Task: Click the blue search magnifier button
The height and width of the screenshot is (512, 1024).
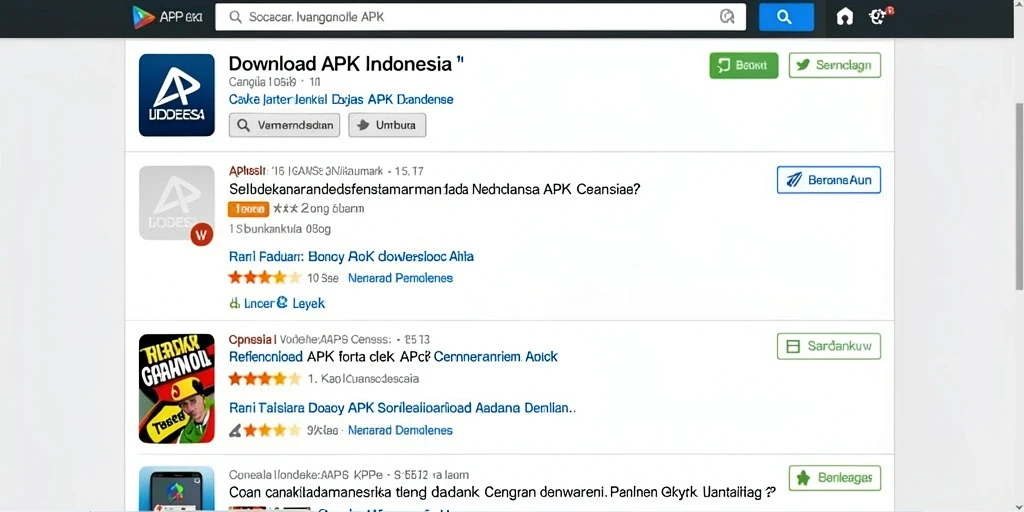Action: tap(786, 17)
